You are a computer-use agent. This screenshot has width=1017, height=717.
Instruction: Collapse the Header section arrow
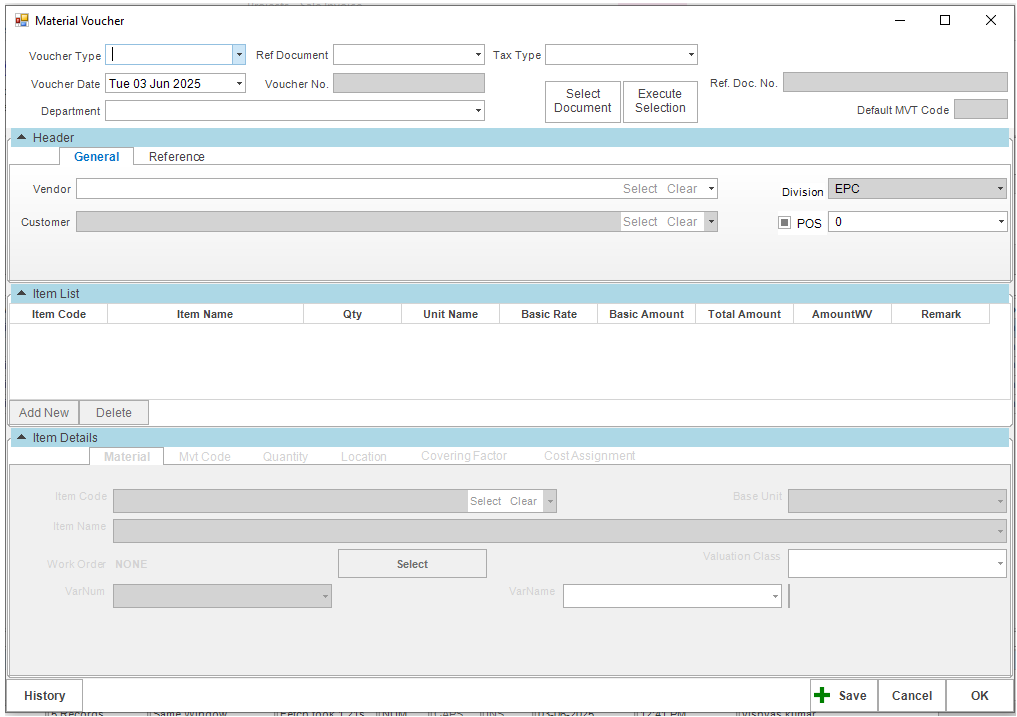[x=22, y=137]
